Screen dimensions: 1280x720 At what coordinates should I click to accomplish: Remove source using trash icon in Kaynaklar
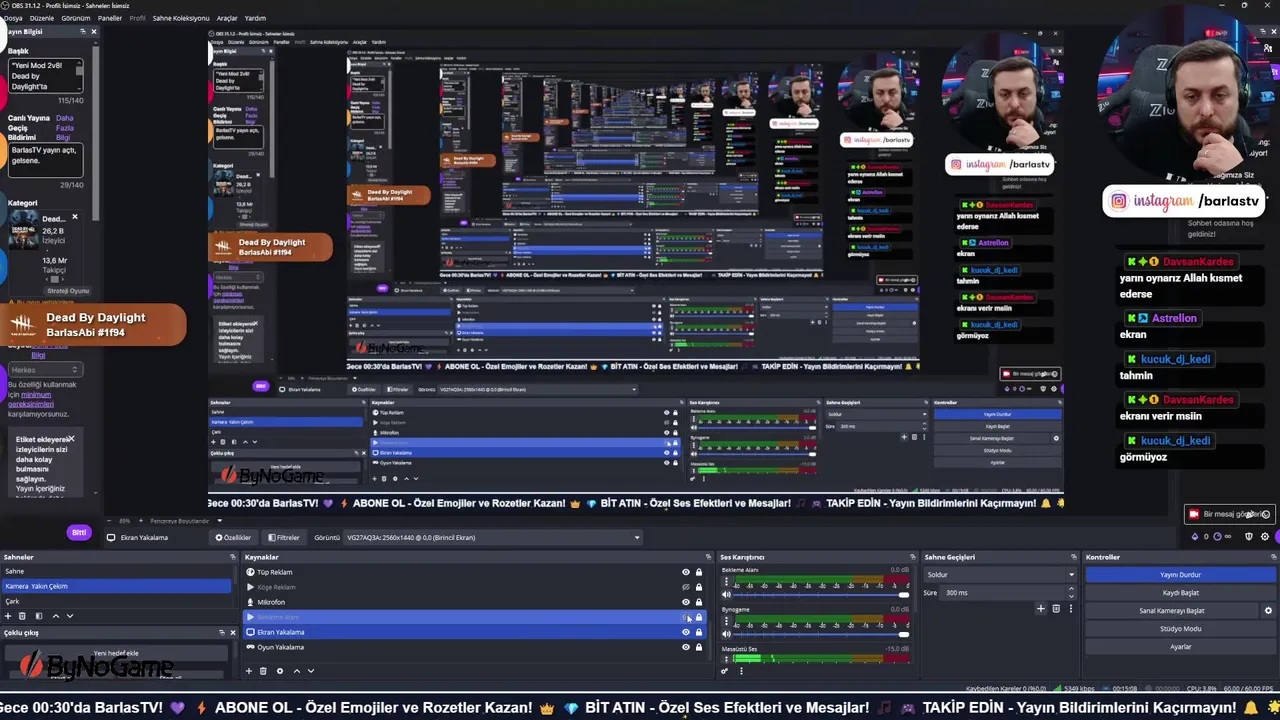(264, 671)
